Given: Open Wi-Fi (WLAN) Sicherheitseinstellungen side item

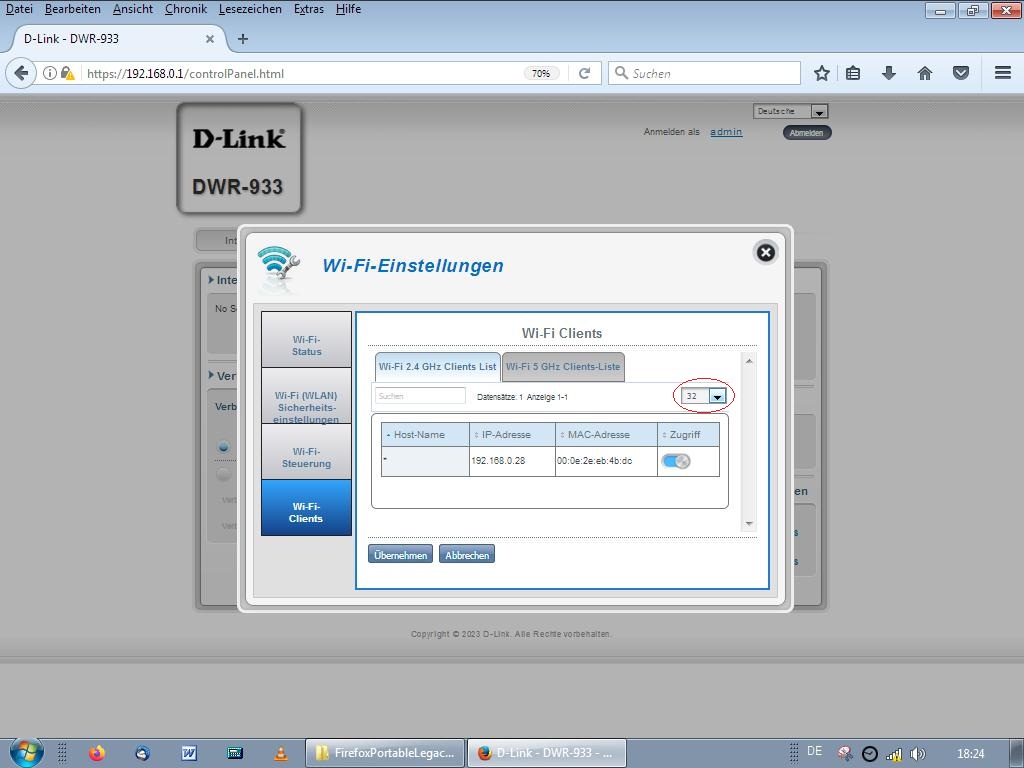Looking at the screenshot, I should pos(306,396).
